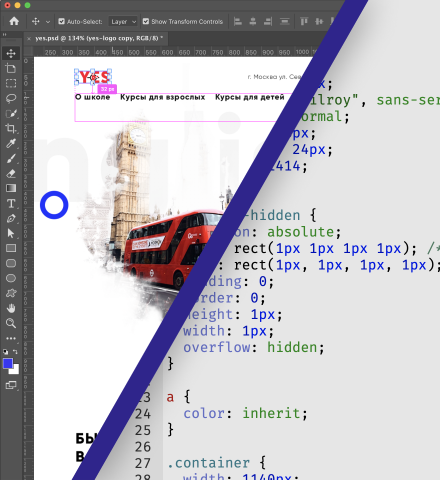Click line number 24 in code editor
The width and height of the screenshot is (440, 480).
tap(143, 414)
